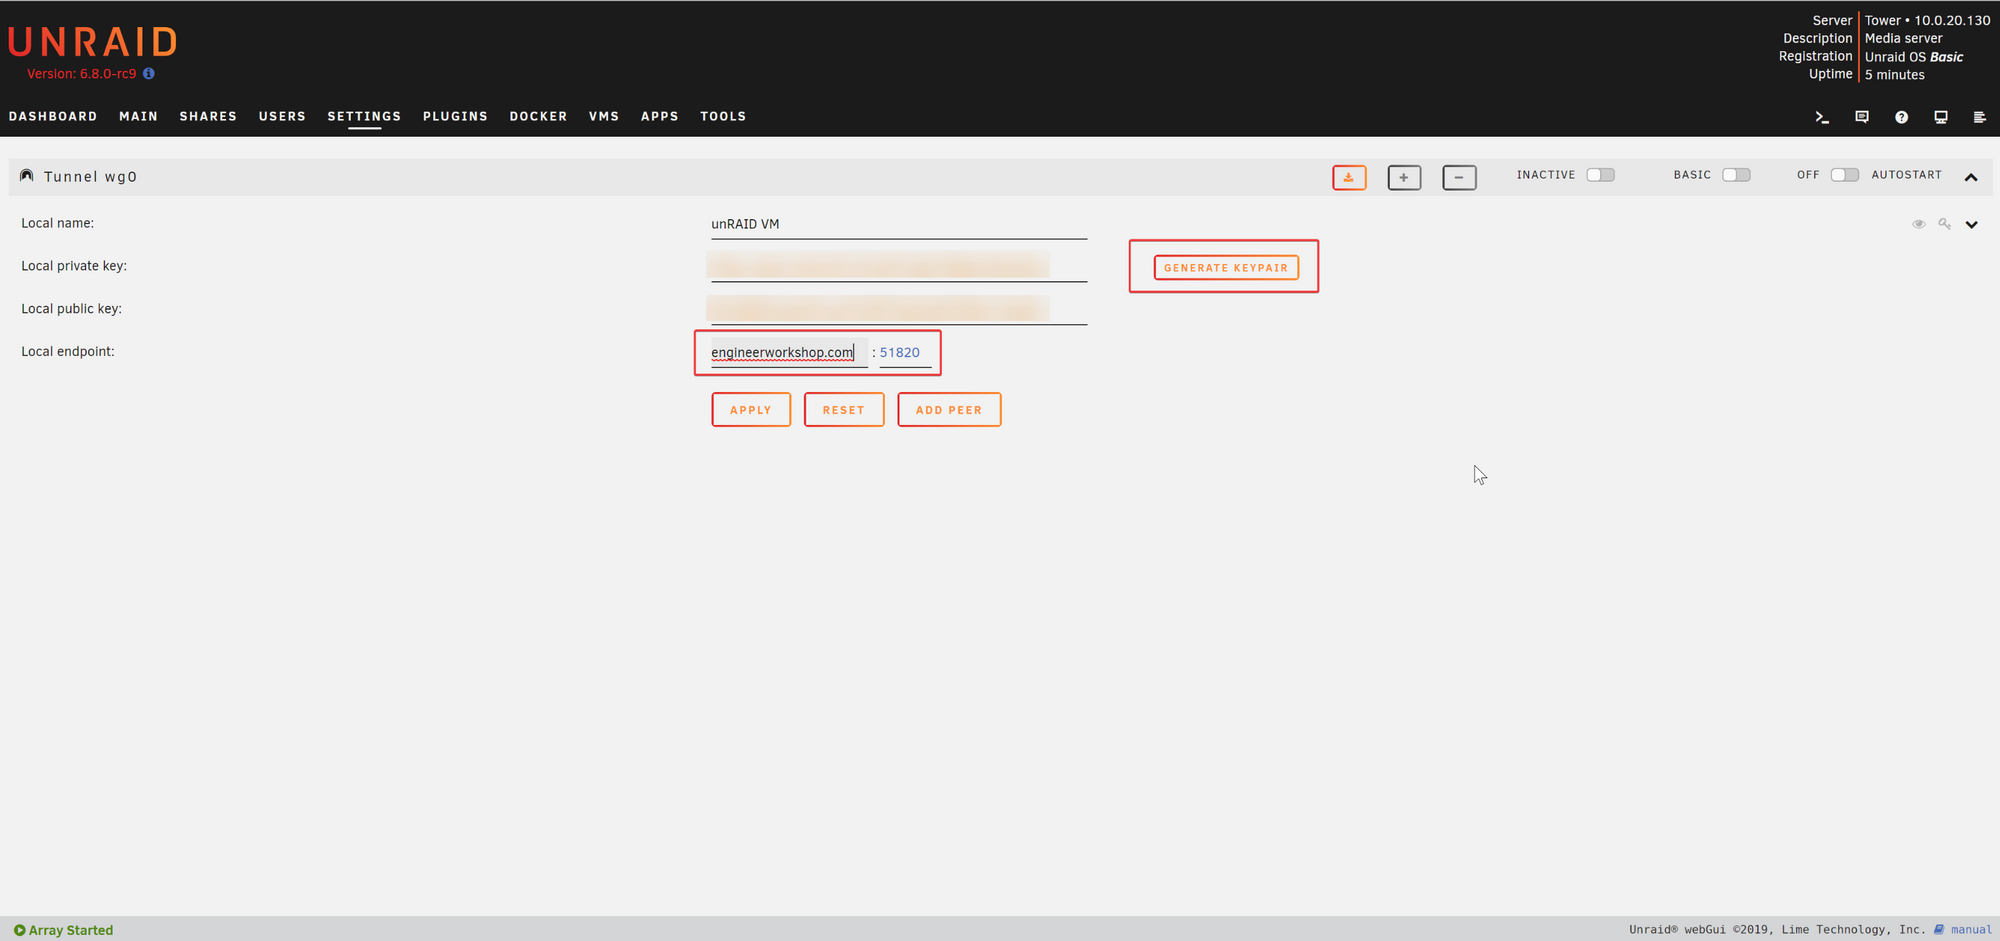Click the endpoint engineerworkshop.com field

(x=789, y=352)
